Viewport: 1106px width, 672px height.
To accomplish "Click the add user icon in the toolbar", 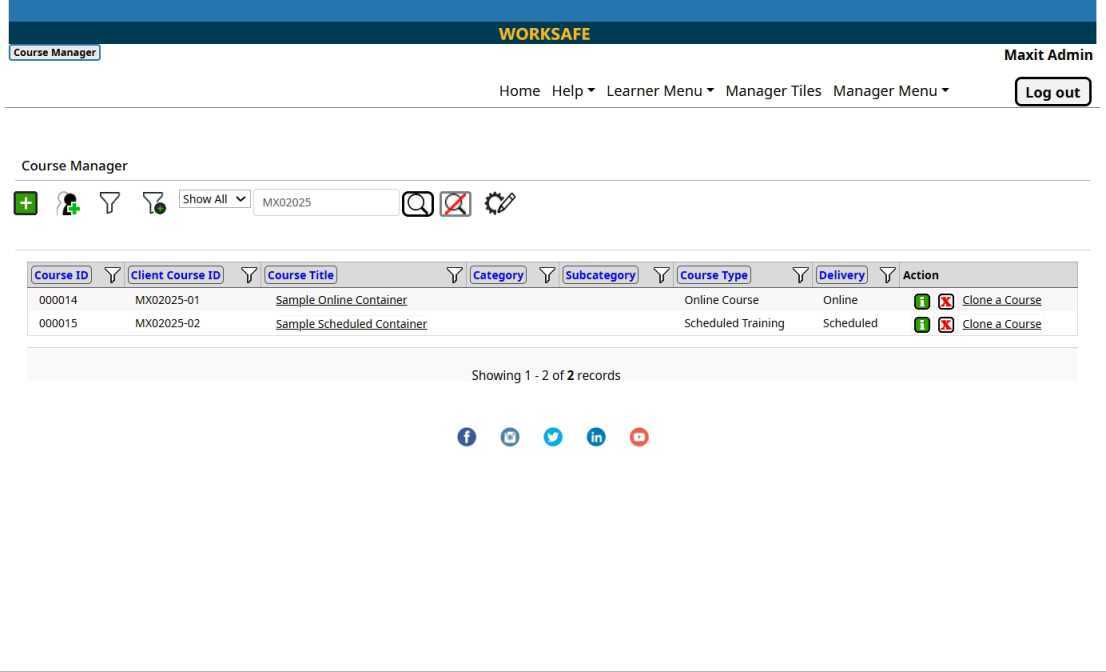I will pyautogui.click(x=69, y=203).
